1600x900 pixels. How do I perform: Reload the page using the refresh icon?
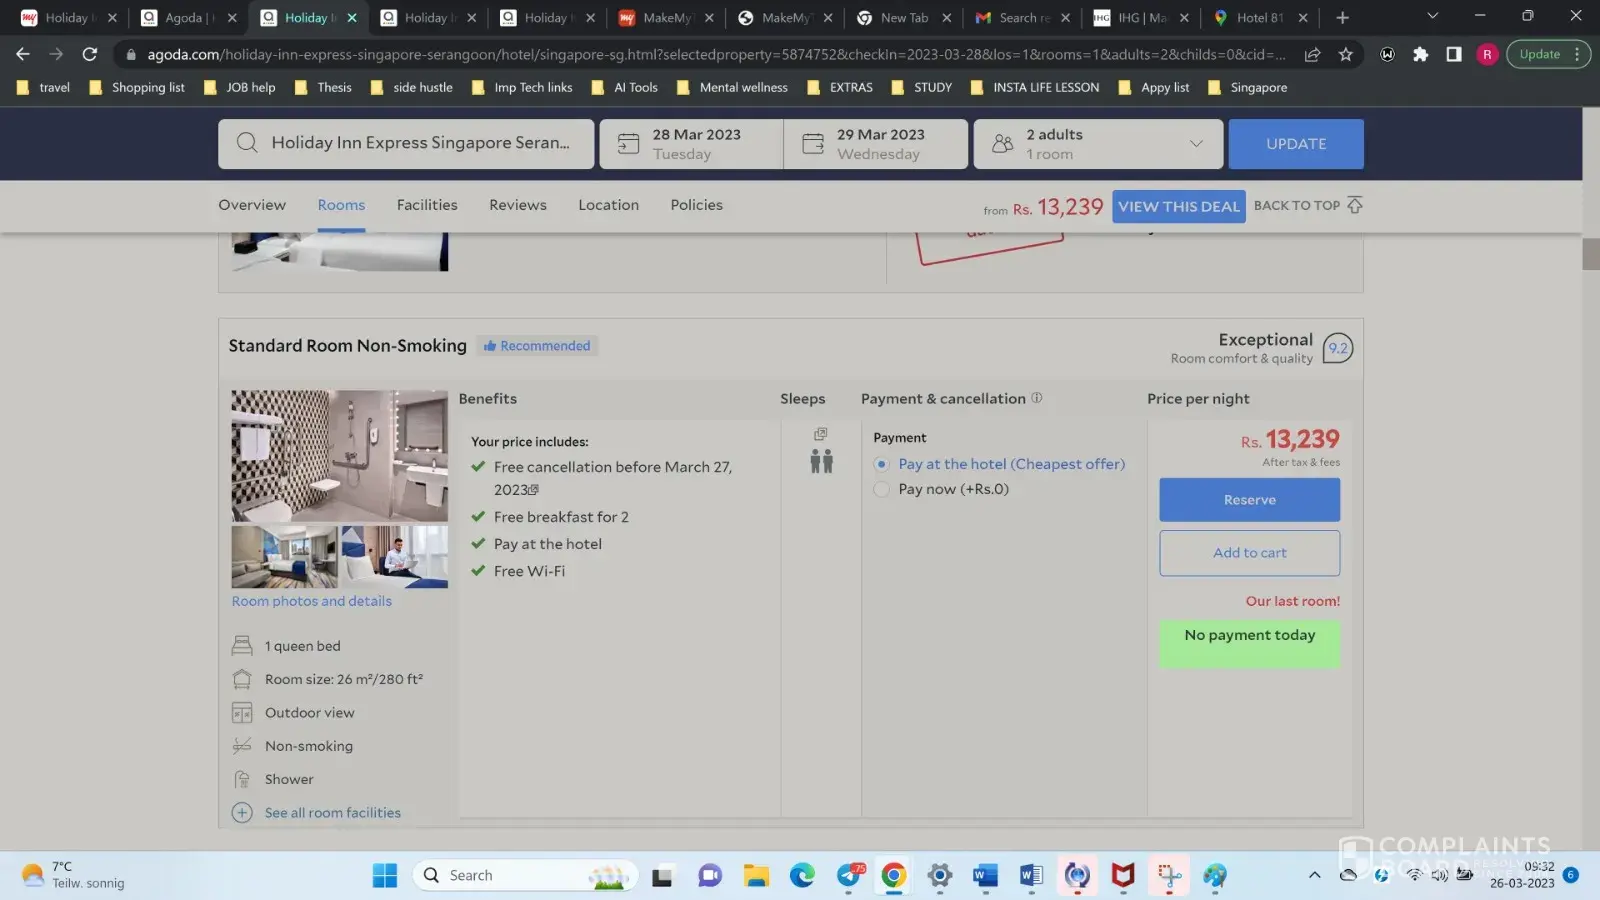point(90,54)
